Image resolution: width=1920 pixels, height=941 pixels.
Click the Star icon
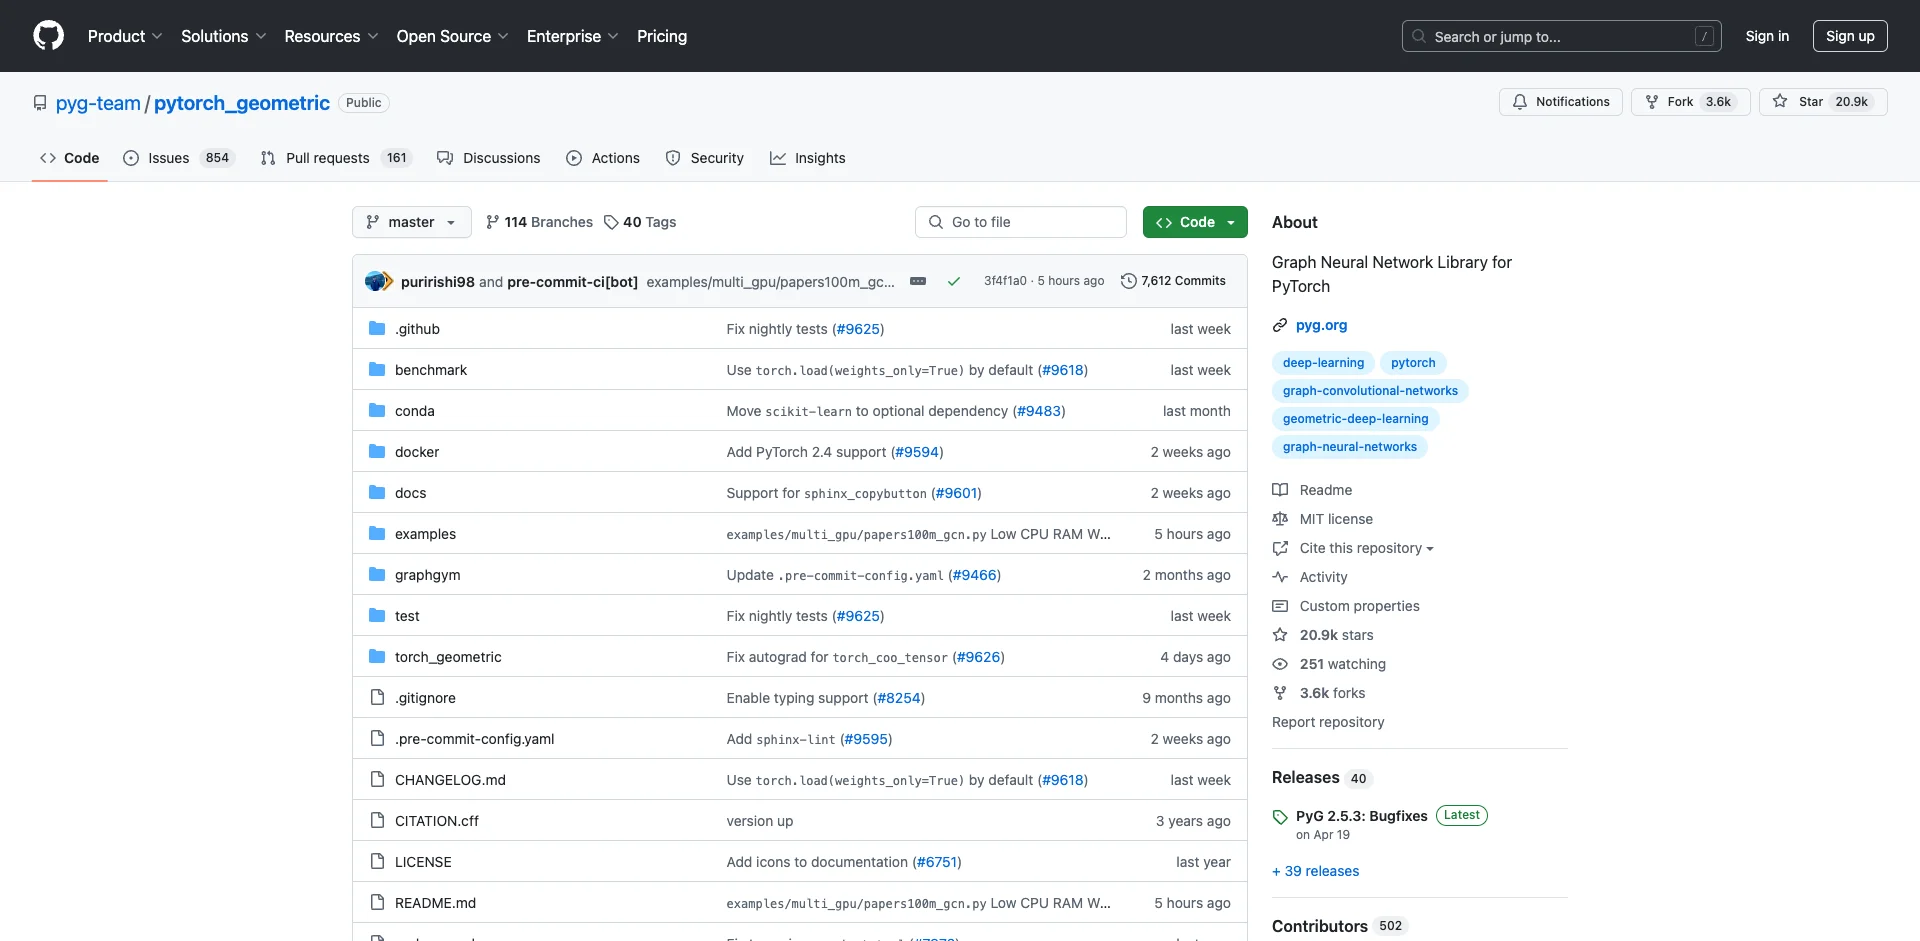click(1780, 102)
